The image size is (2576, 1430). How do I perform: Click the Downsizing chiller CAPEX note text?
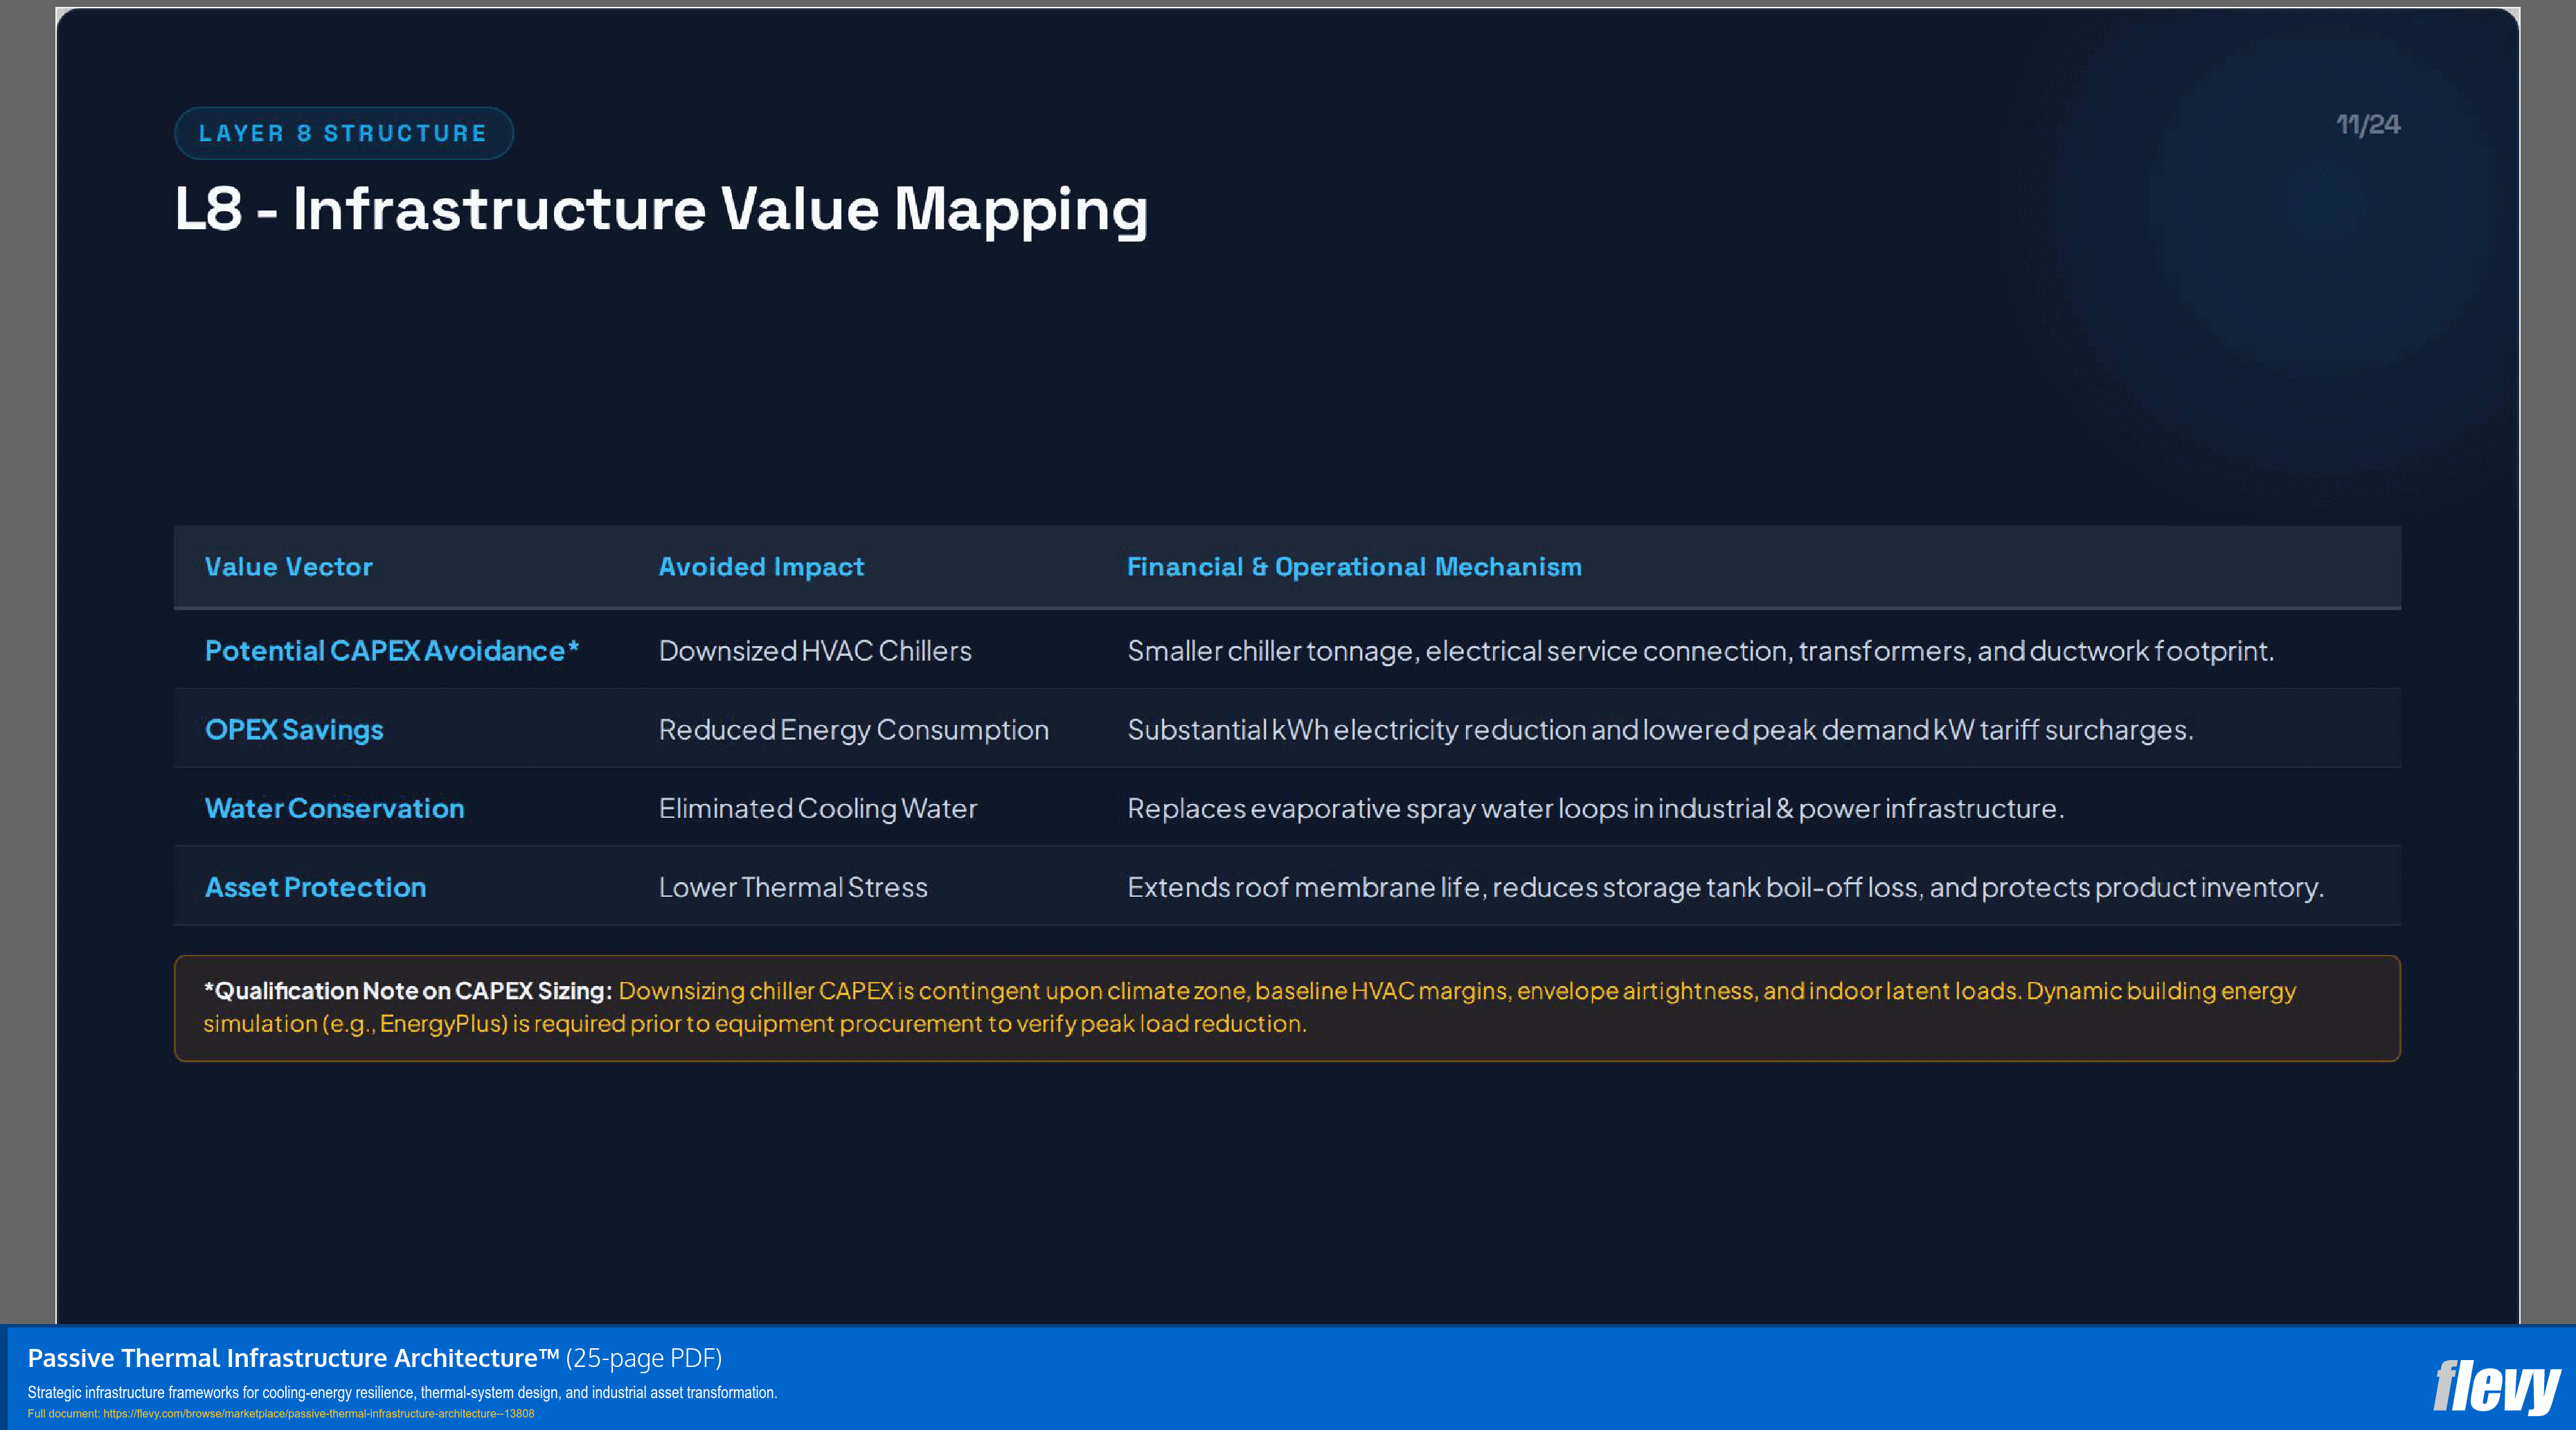point(1250,1007)
